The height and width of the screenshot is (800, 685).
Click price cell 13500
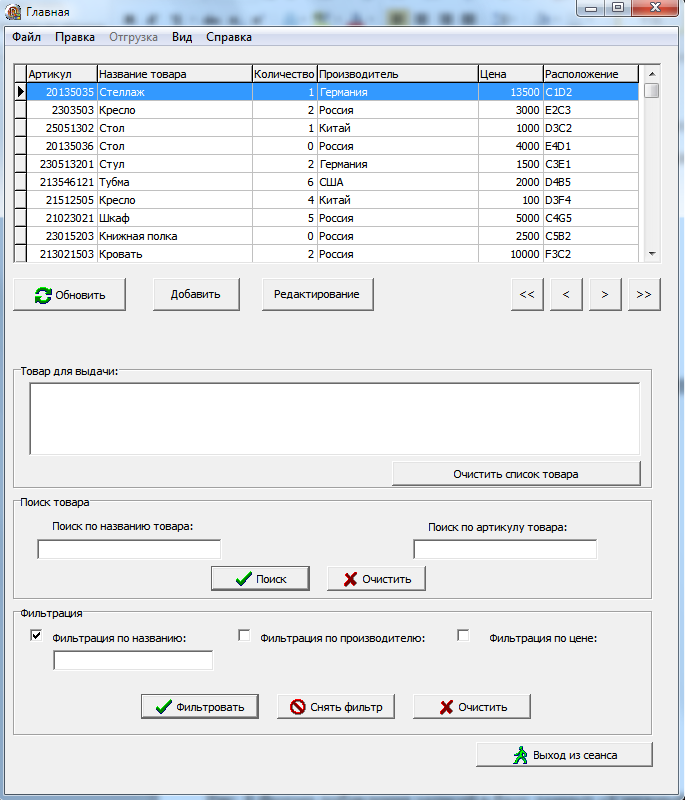click(511, 92)
